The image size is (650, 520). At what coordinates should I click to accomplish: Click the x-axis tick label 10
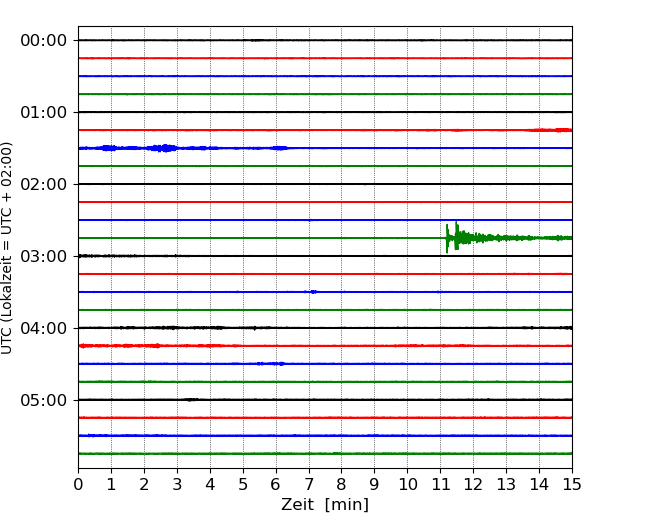407,484
